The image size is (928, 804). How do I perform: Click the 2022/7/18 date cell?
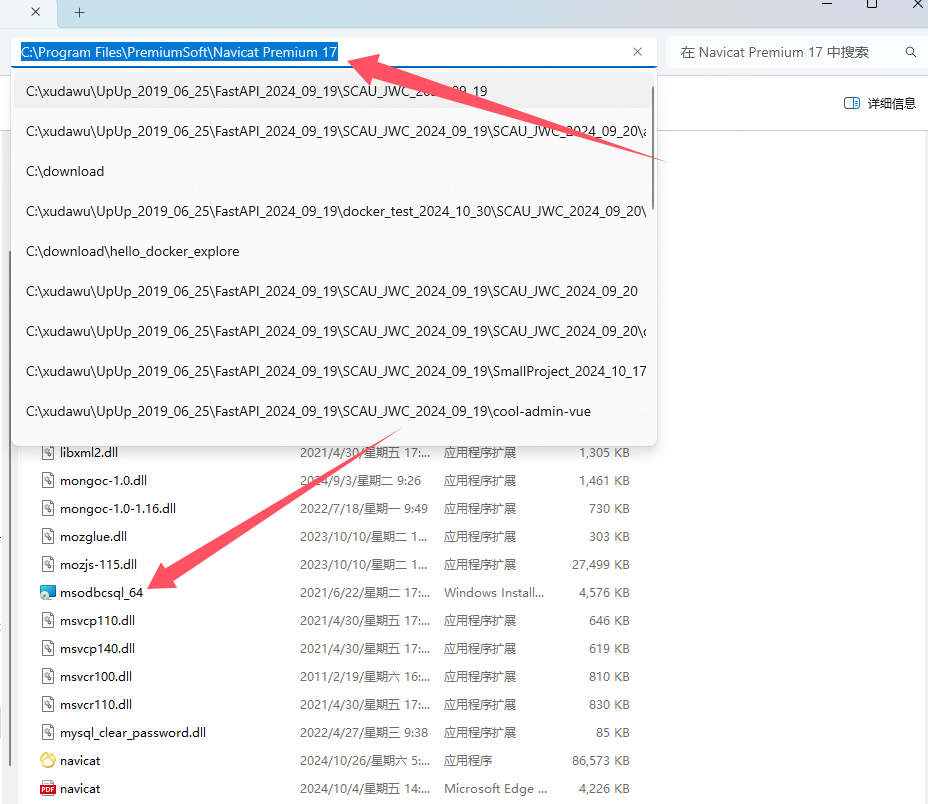(x=363, y=509)
